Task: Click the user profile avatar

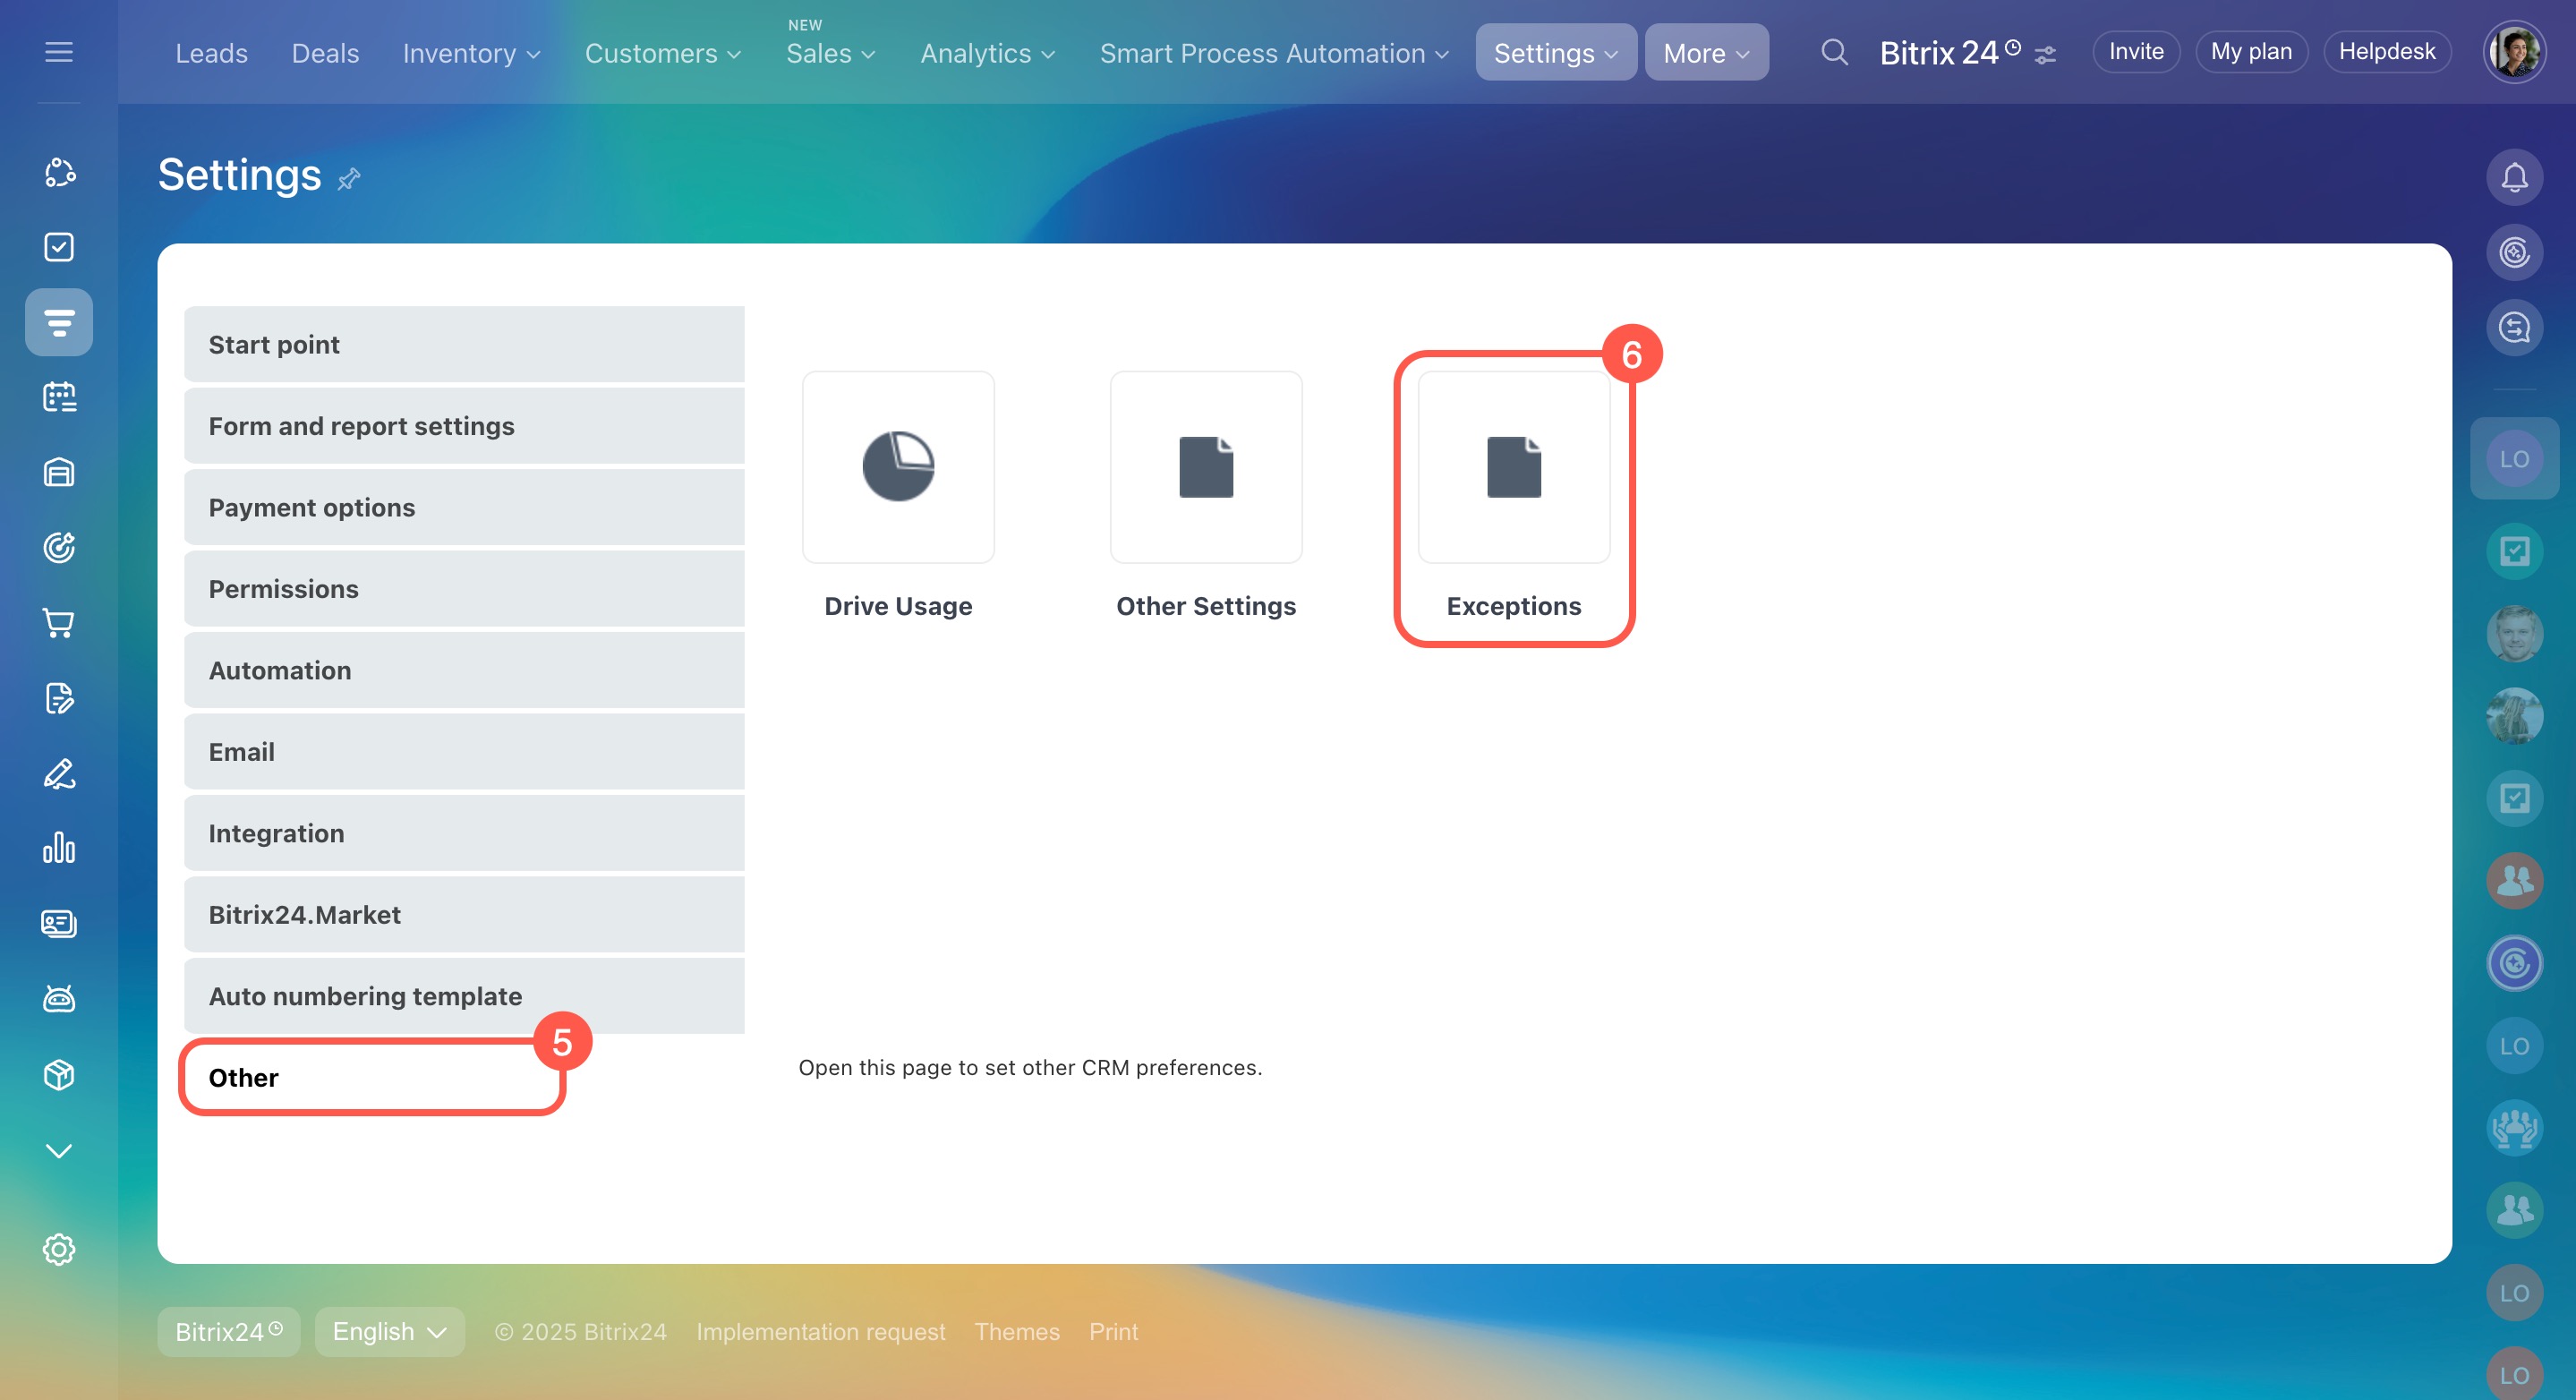Action: [2513, 52]
